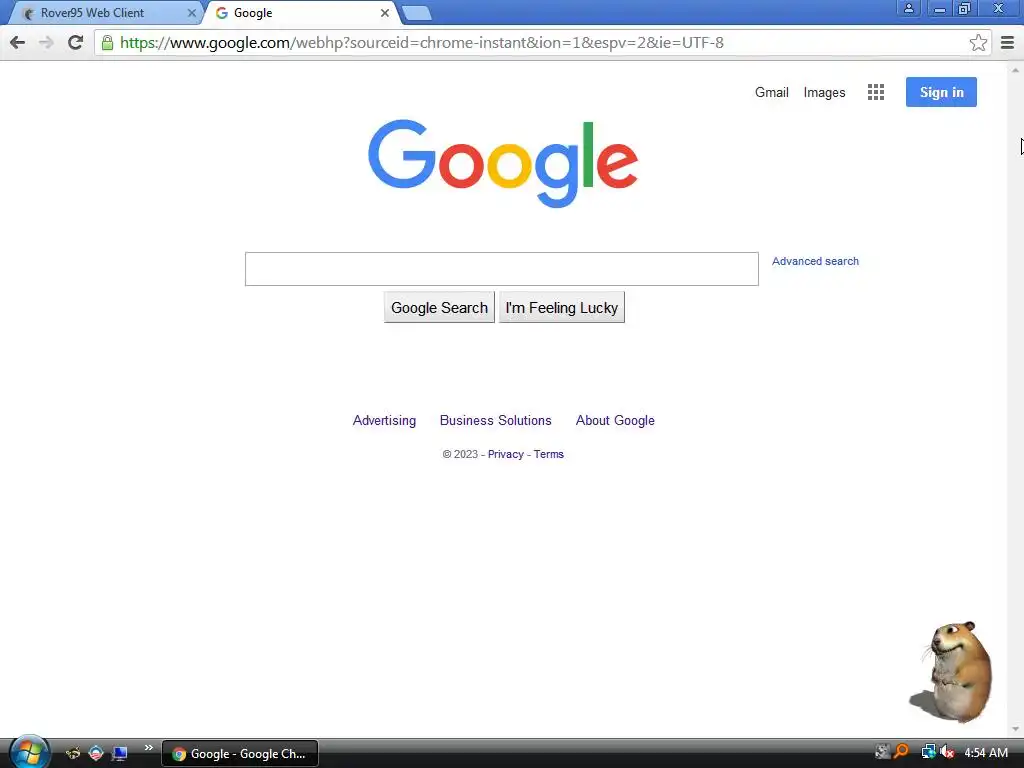
Task: Click the Rover hamster assistant
Action: click(953, 671)
